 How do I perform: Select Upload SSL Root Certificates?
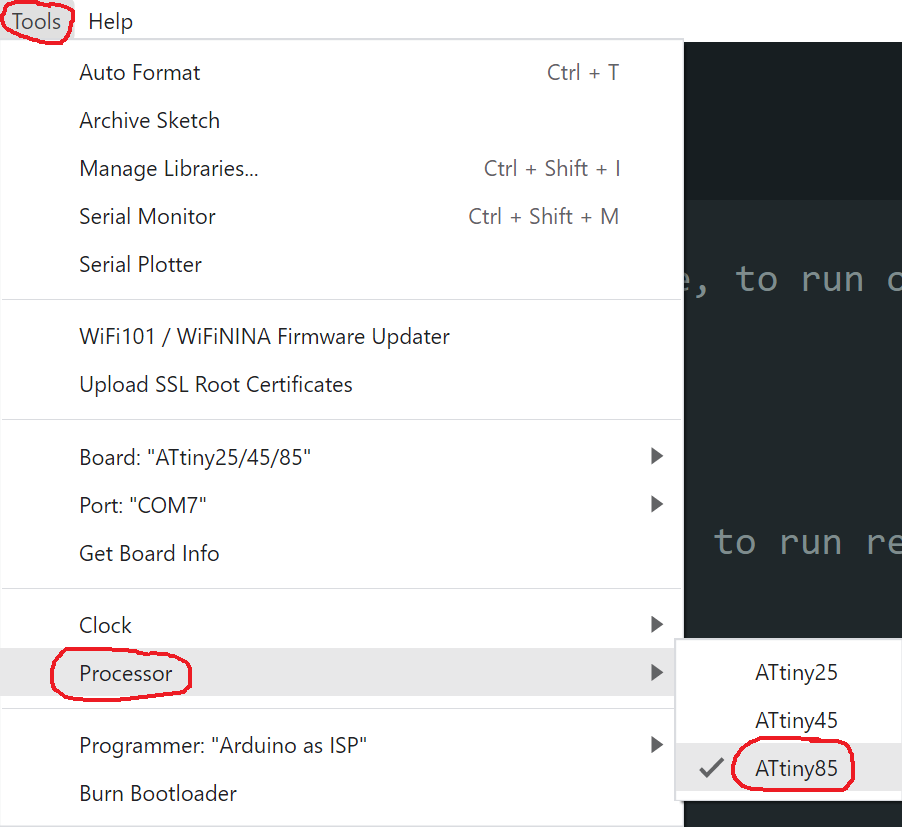pos(216,385)
